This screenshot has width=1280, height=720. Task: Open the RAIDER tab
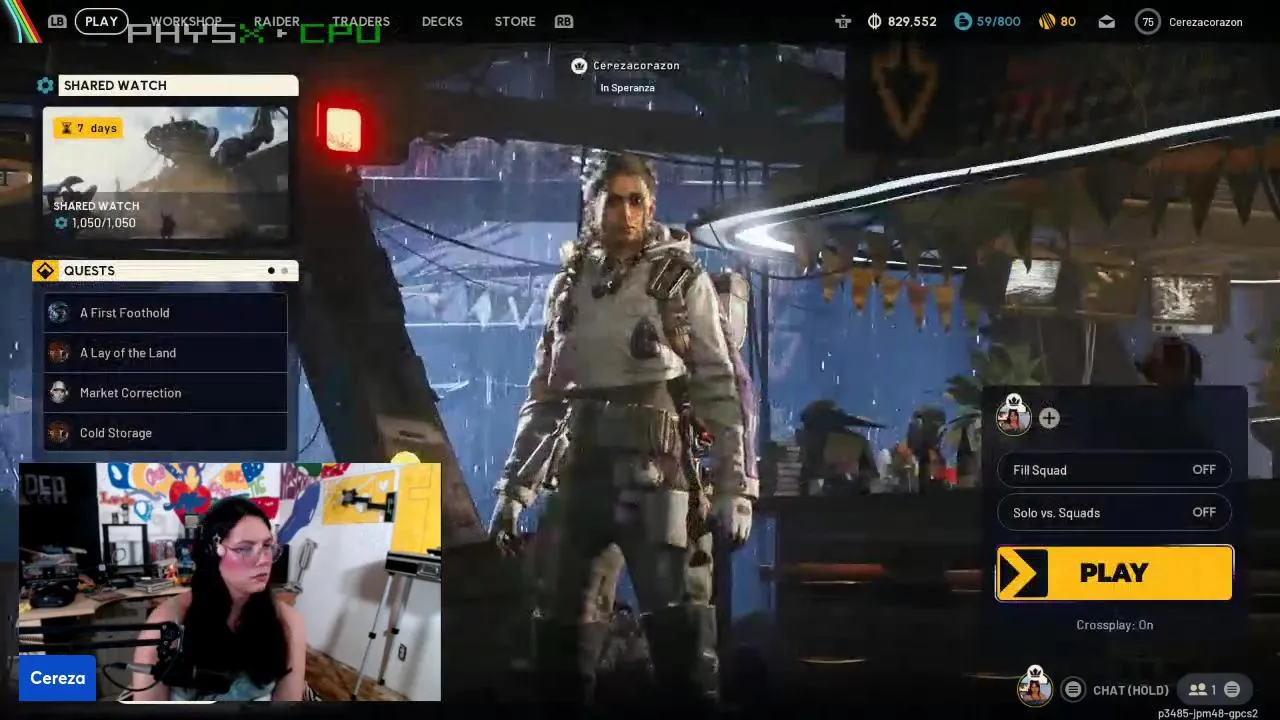(x=277, y=21)
